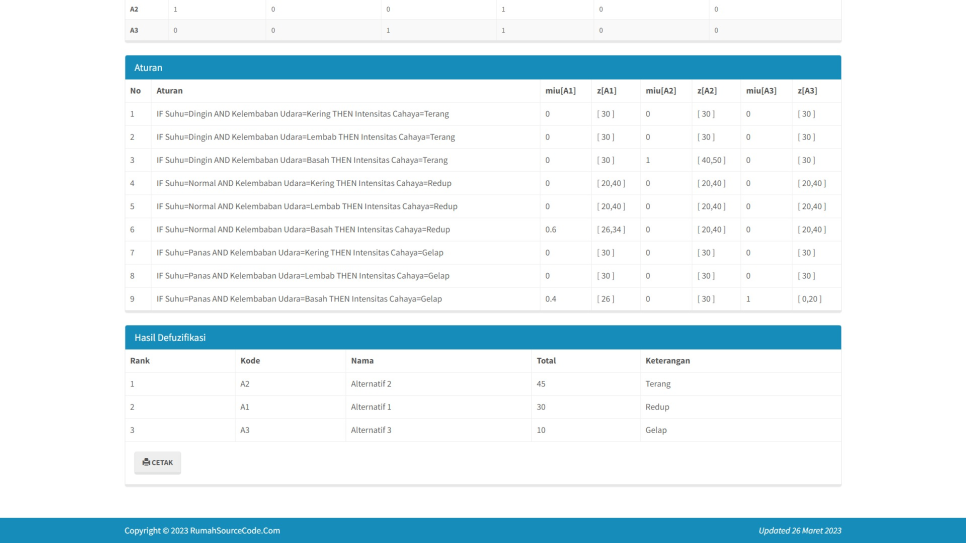Image resolution: width=966 pixels, height=543 pixels.
Task: Click the Rank column header
Action: click(140, 361)
